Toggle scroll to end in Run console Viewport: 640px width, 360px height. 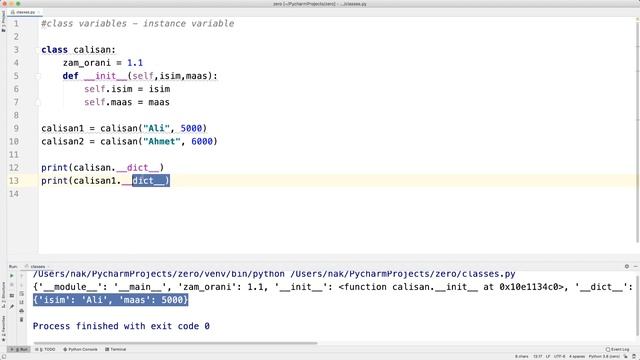point(22,302)
